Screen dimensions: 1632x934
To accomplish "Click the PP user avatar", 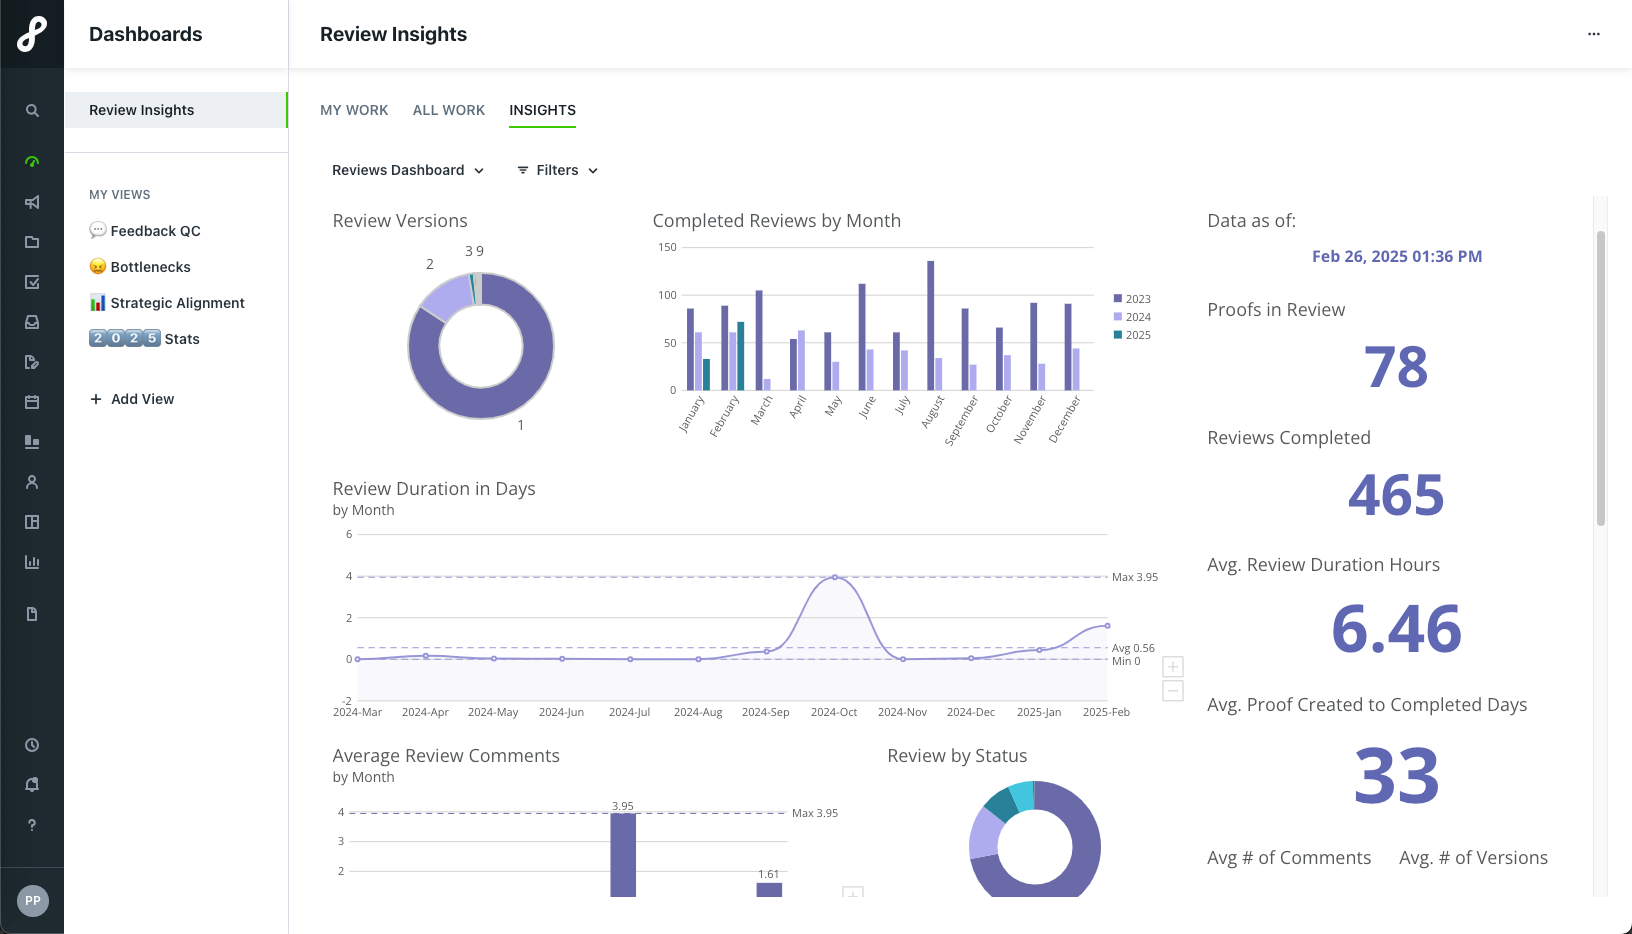I will tap(33, 901).
